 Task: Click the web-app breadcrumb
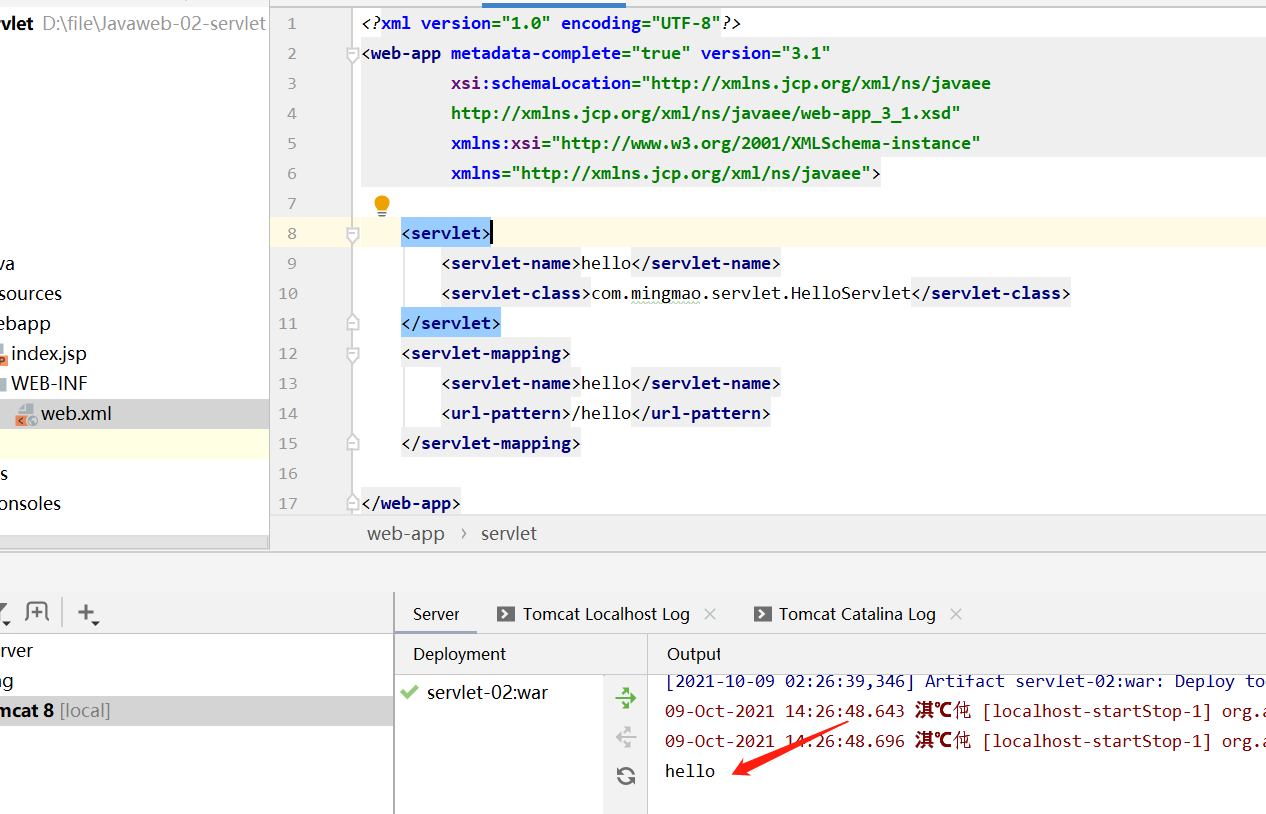point(406,533)
